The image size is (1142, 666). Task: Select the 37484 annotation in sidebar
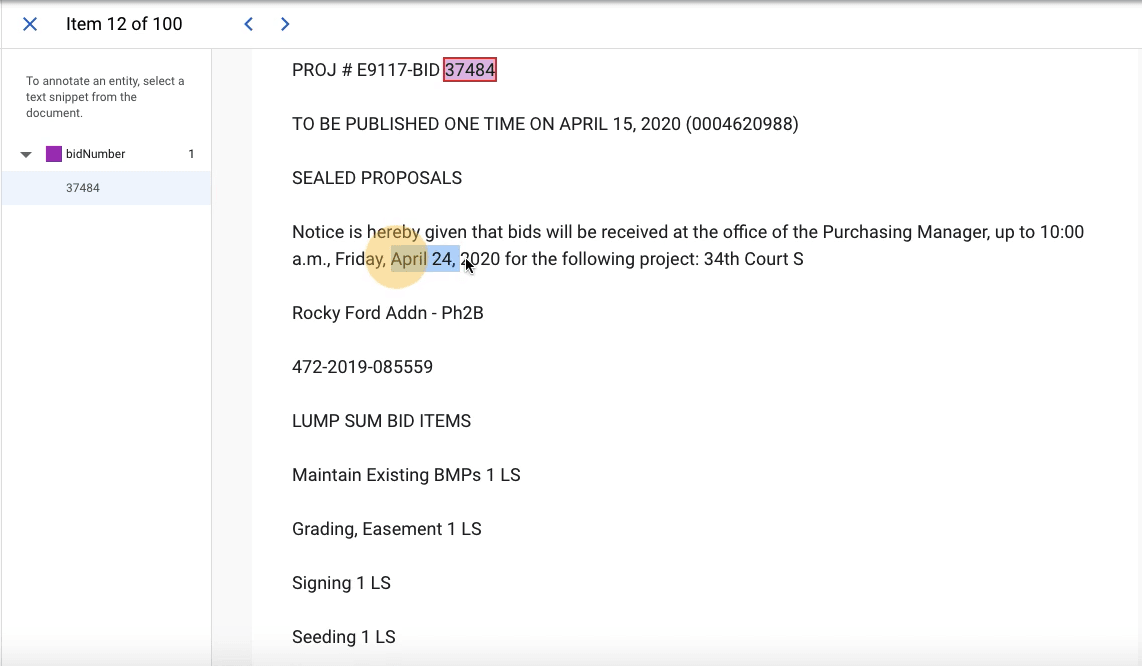coord(106,188)
